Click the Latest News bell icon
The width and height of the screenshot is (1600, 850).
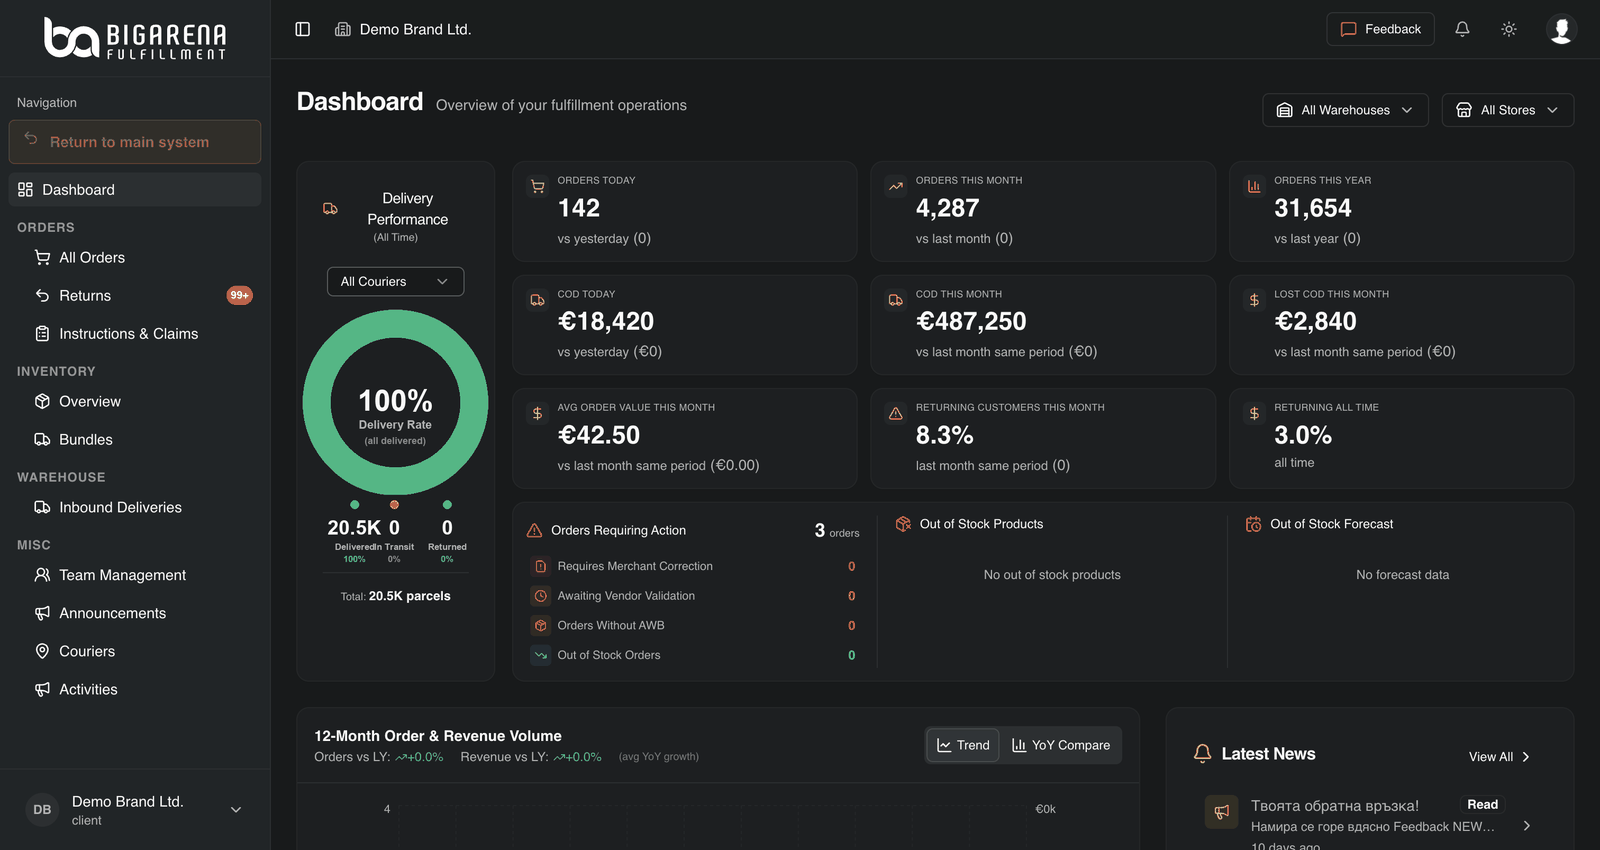click(x=1203, y=754)
